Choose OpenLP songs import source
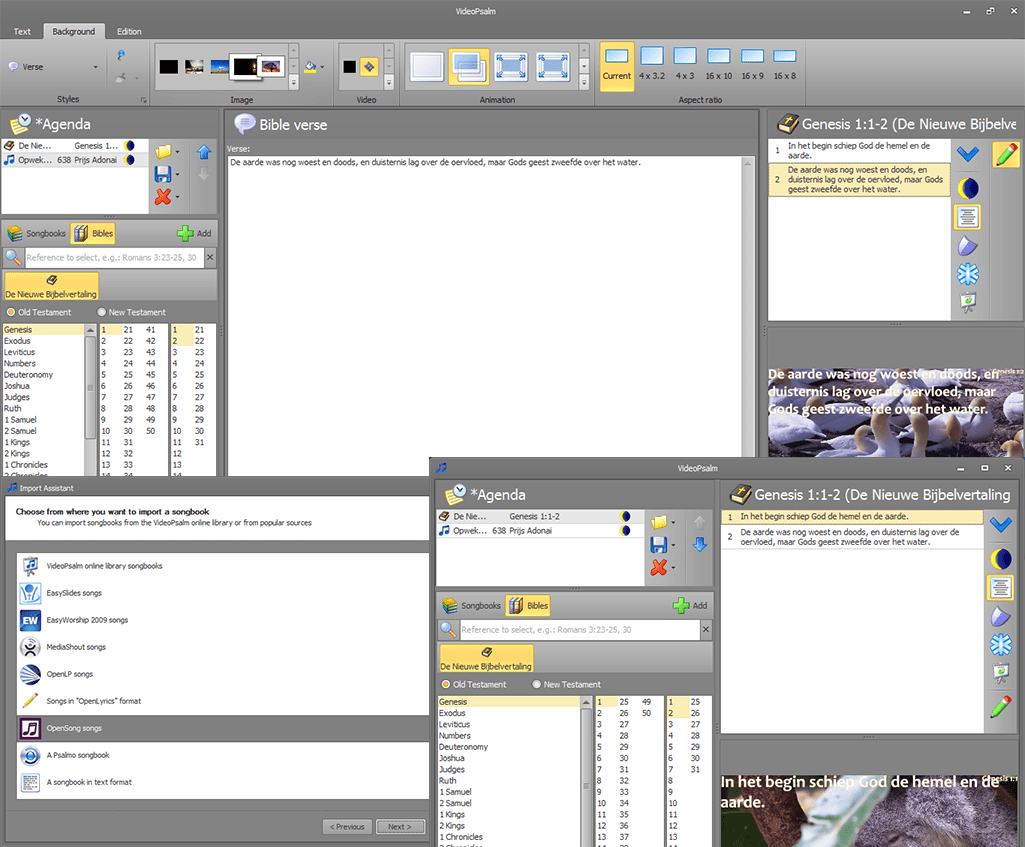The width and height of the screenshot is (1025, 847). (x=222, y=674)
